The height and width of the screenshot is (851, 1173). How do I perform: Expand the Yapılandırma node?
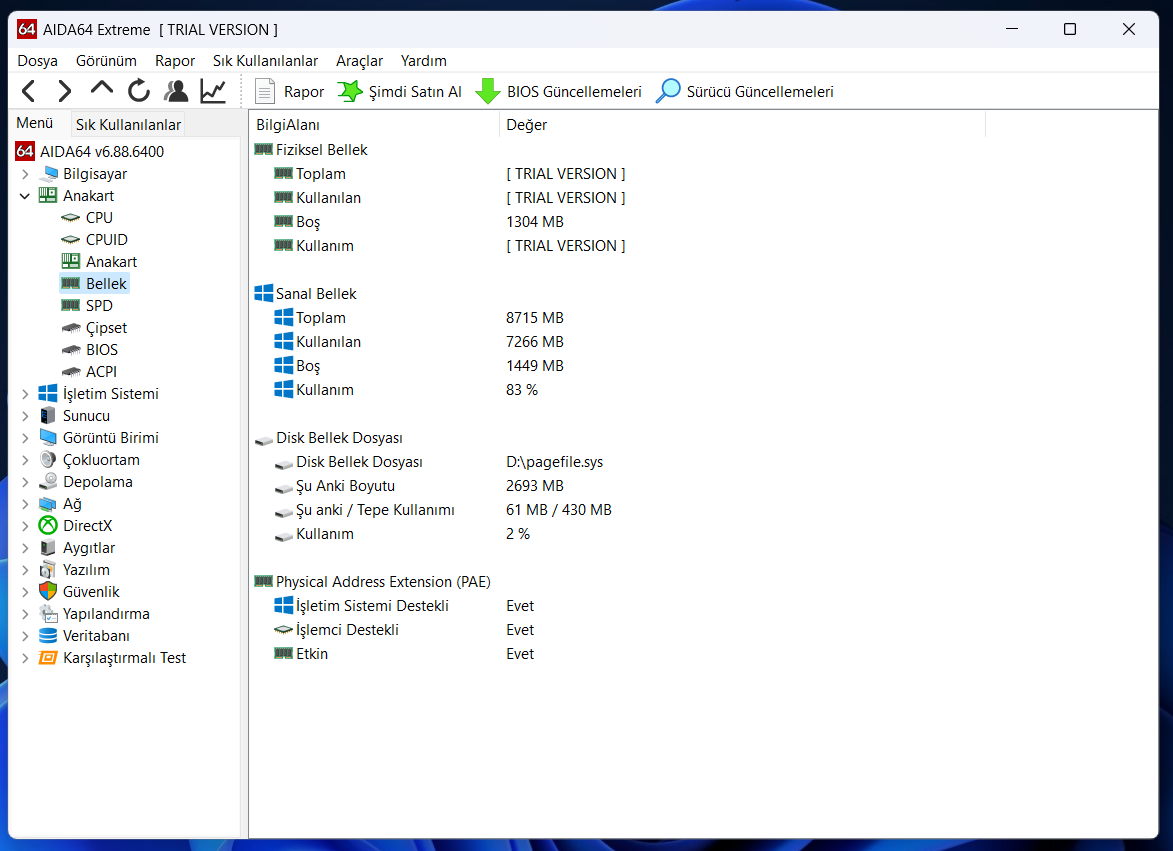pos(25,614)
